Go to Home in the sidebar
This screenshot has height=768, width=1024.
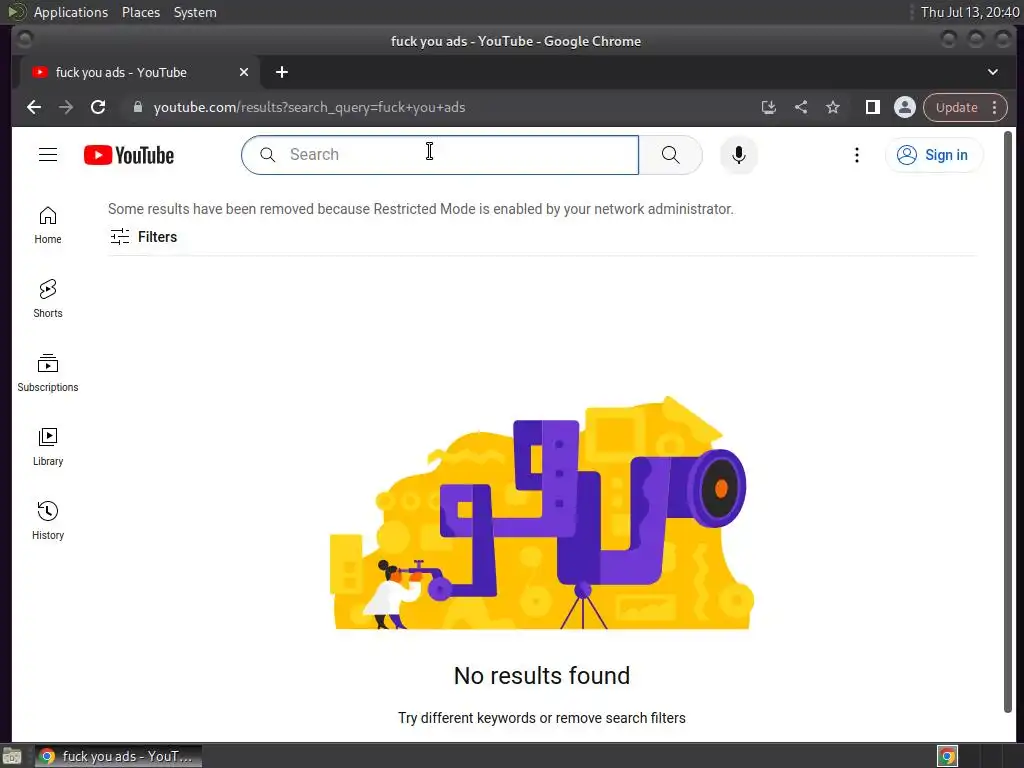tap(48, 225)
